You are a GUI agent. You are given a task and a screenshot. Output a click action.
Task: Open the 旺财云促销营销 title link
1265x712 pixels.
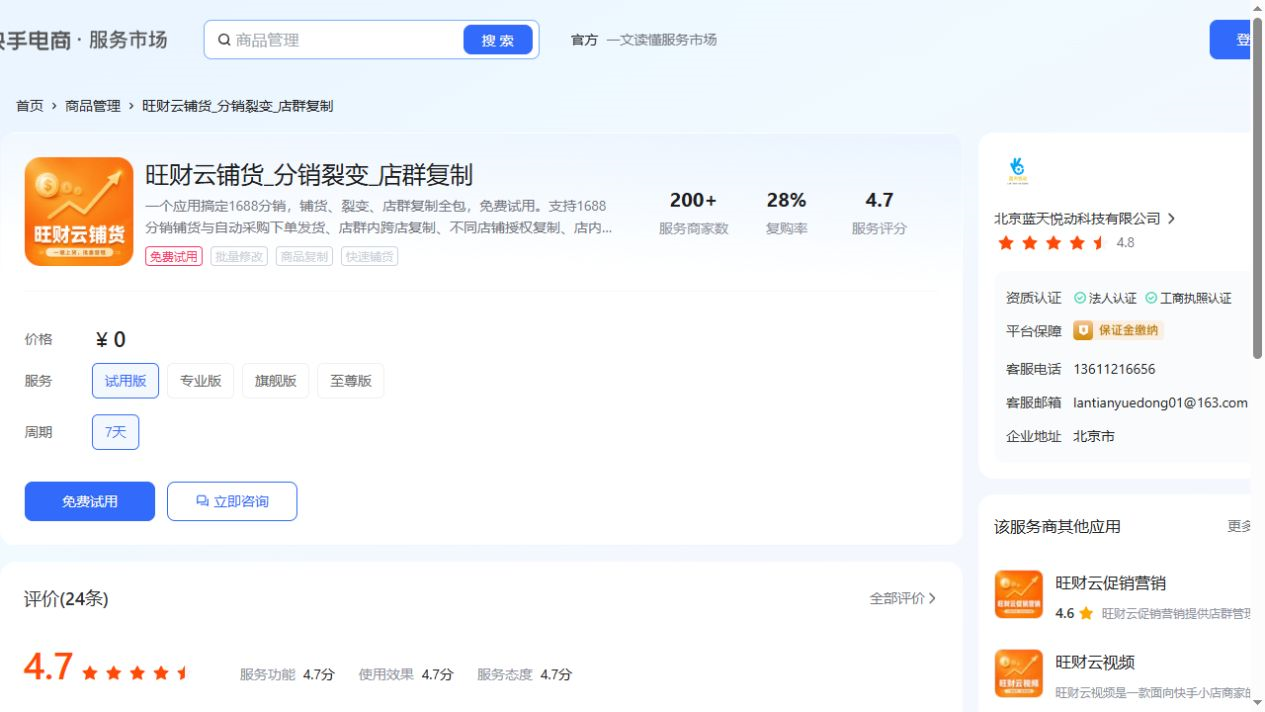1110,583
